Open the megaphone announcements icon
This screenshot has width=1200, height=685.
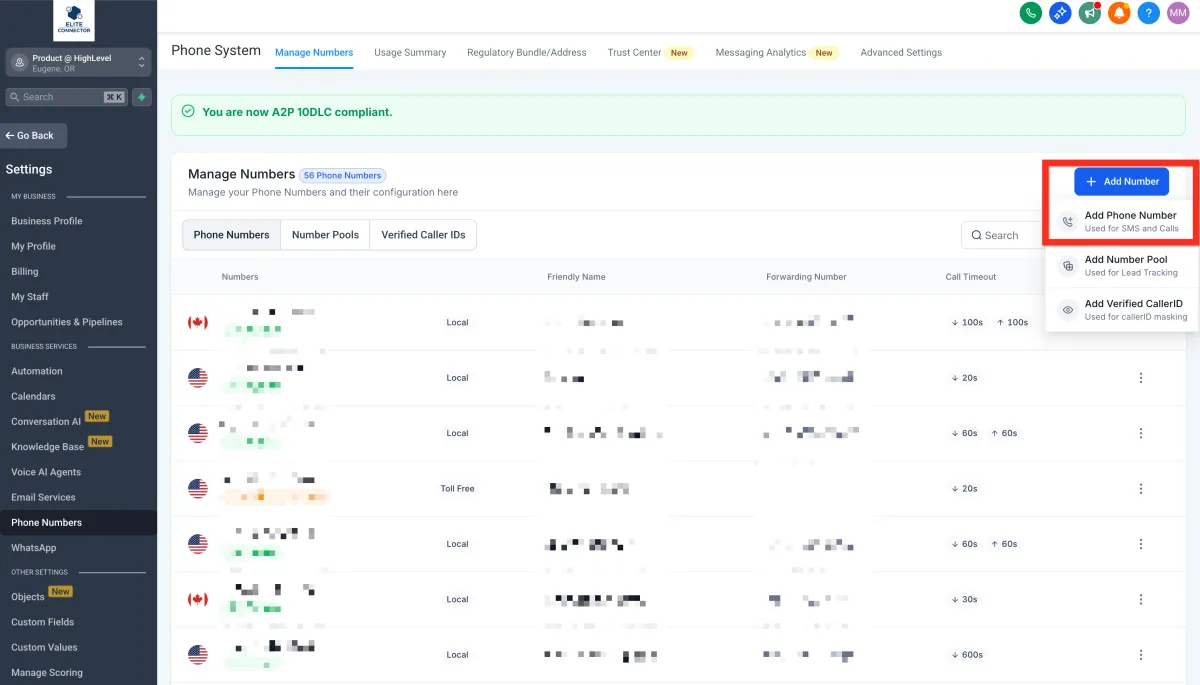pyautogui.click(x=1089, y=13)
